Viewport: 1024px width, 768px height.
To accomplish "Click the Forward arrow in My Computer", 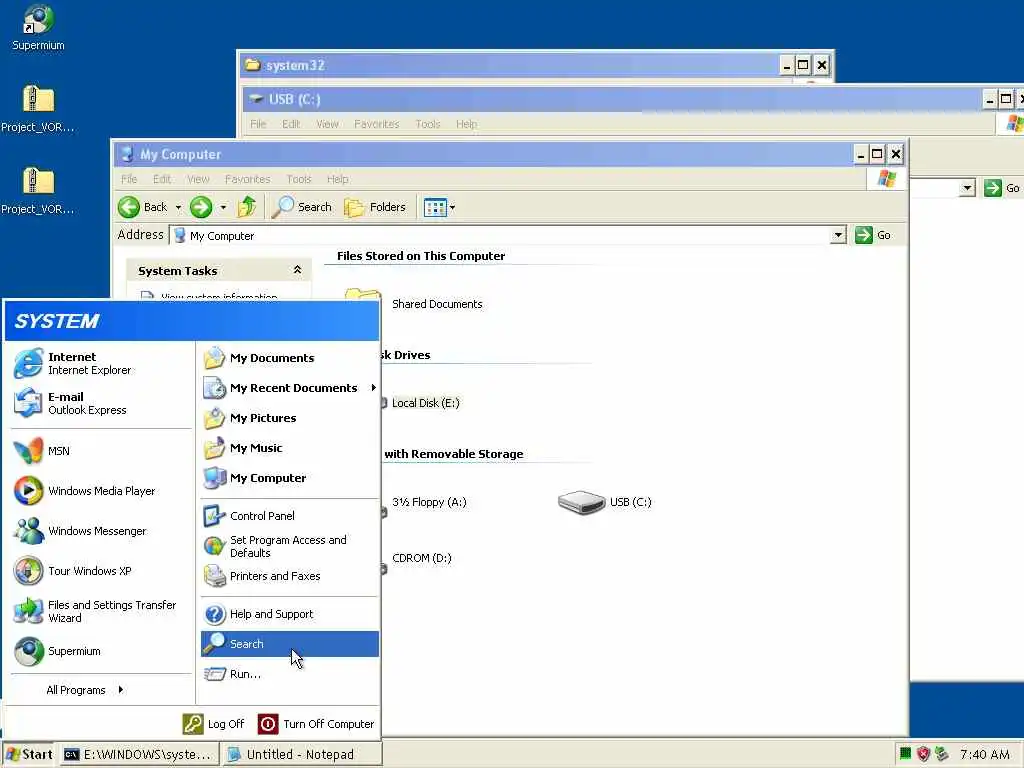I will (x=201, y=207).
